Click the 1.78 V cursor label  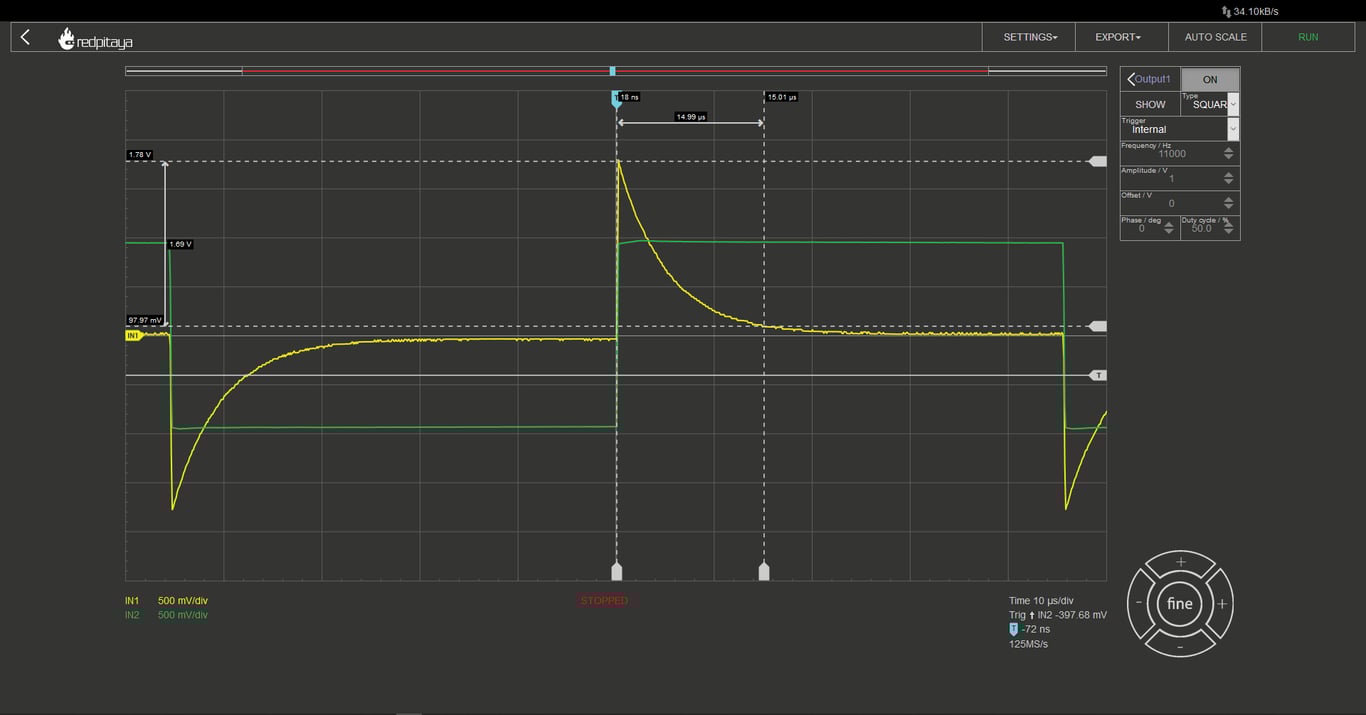pyautogui.click(x=140, y=155)
